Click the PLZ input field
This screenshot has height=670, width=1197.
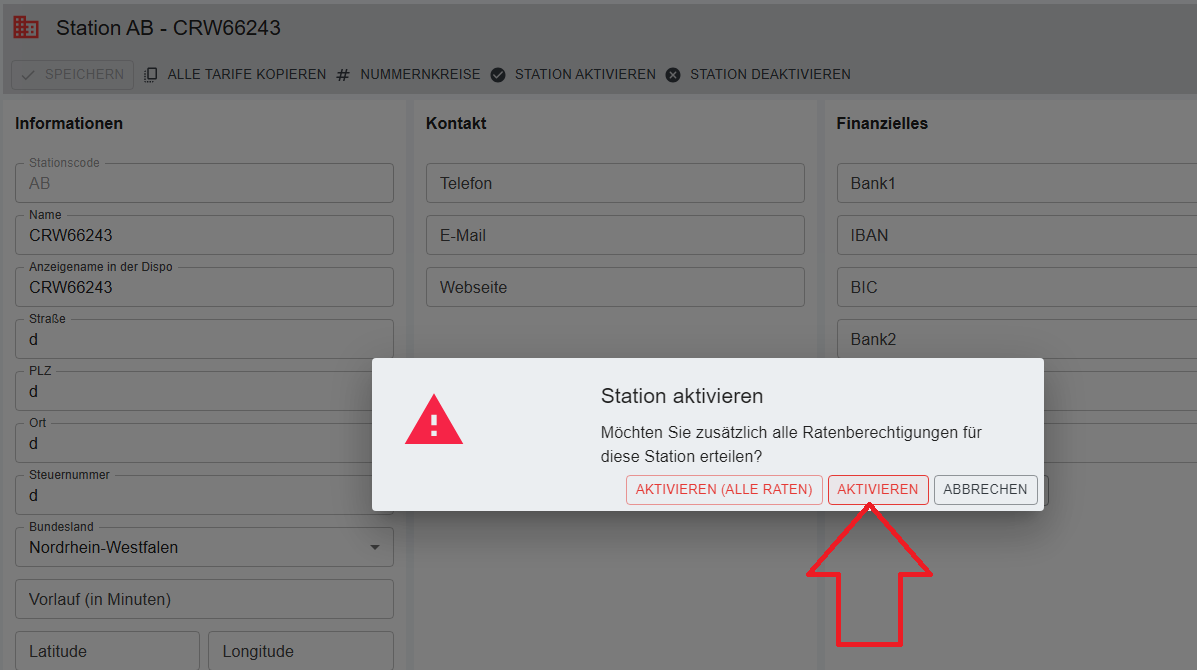point(194,391)
